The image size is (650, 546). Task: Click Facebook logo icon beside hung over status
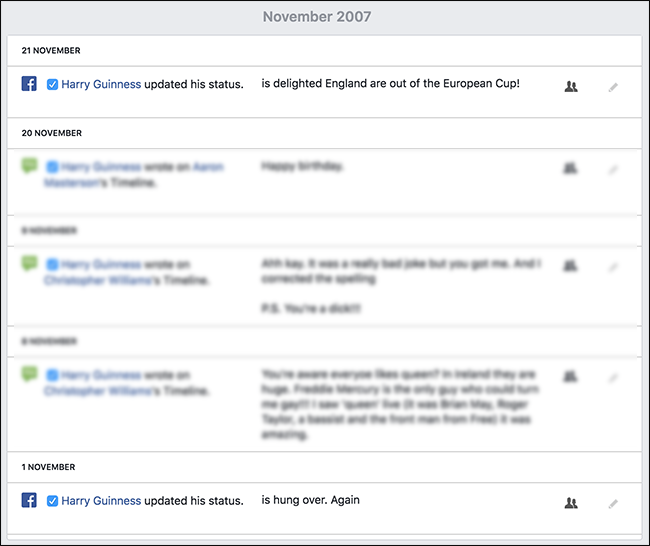[29, 501]
